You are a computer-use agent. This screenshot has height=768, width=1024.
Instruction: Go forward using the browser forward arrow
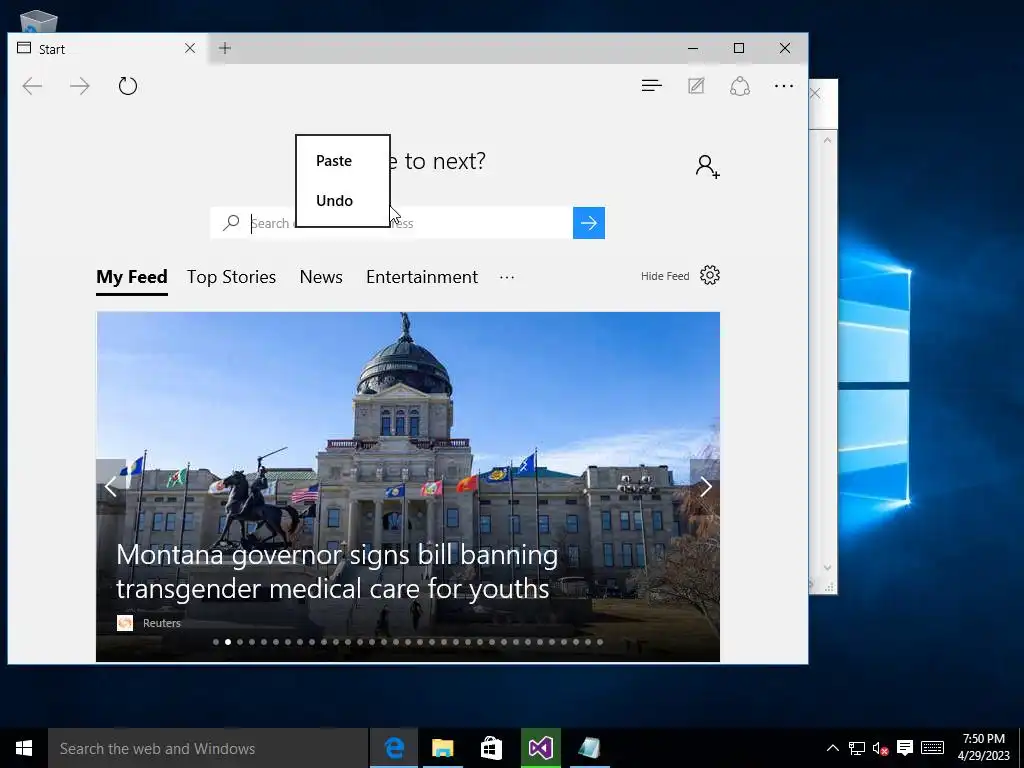80,86
